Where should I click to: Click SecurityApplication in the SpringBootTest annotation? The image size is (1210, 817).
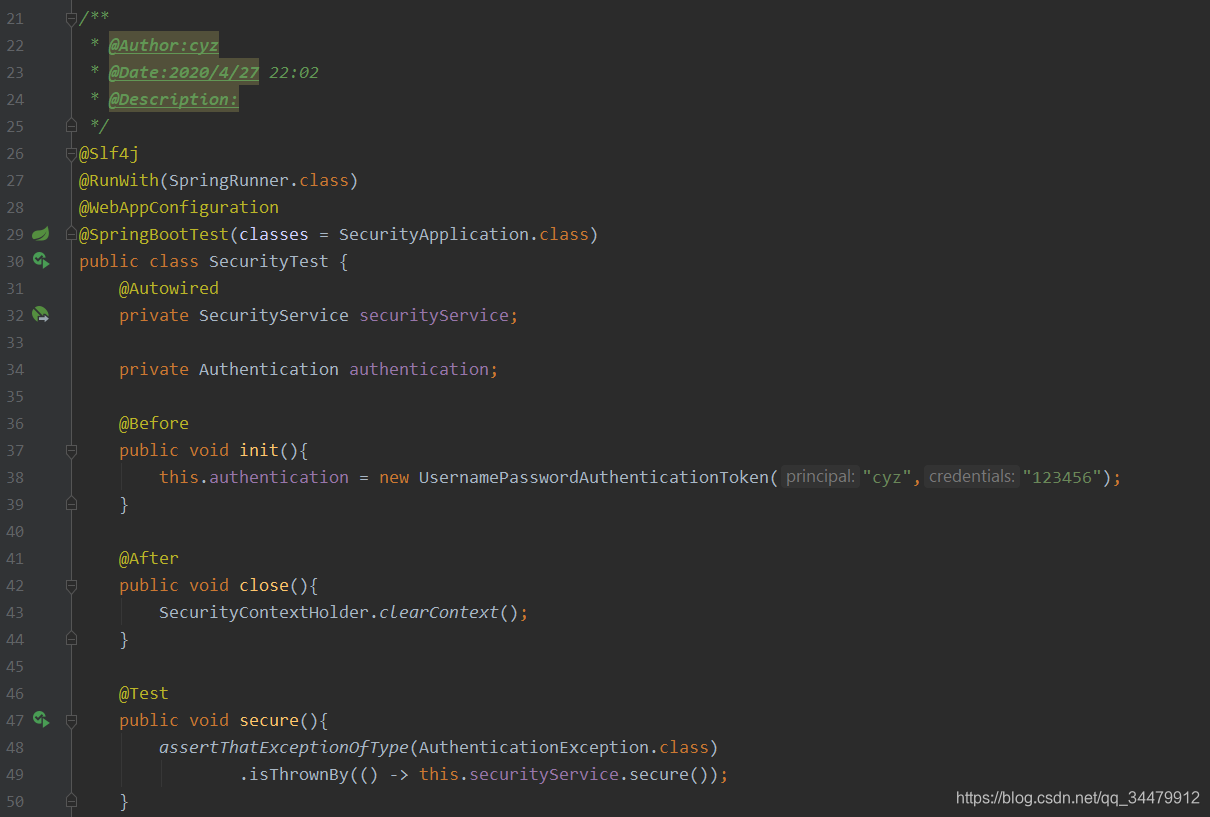pyautogui.click(x=434, y=234)
